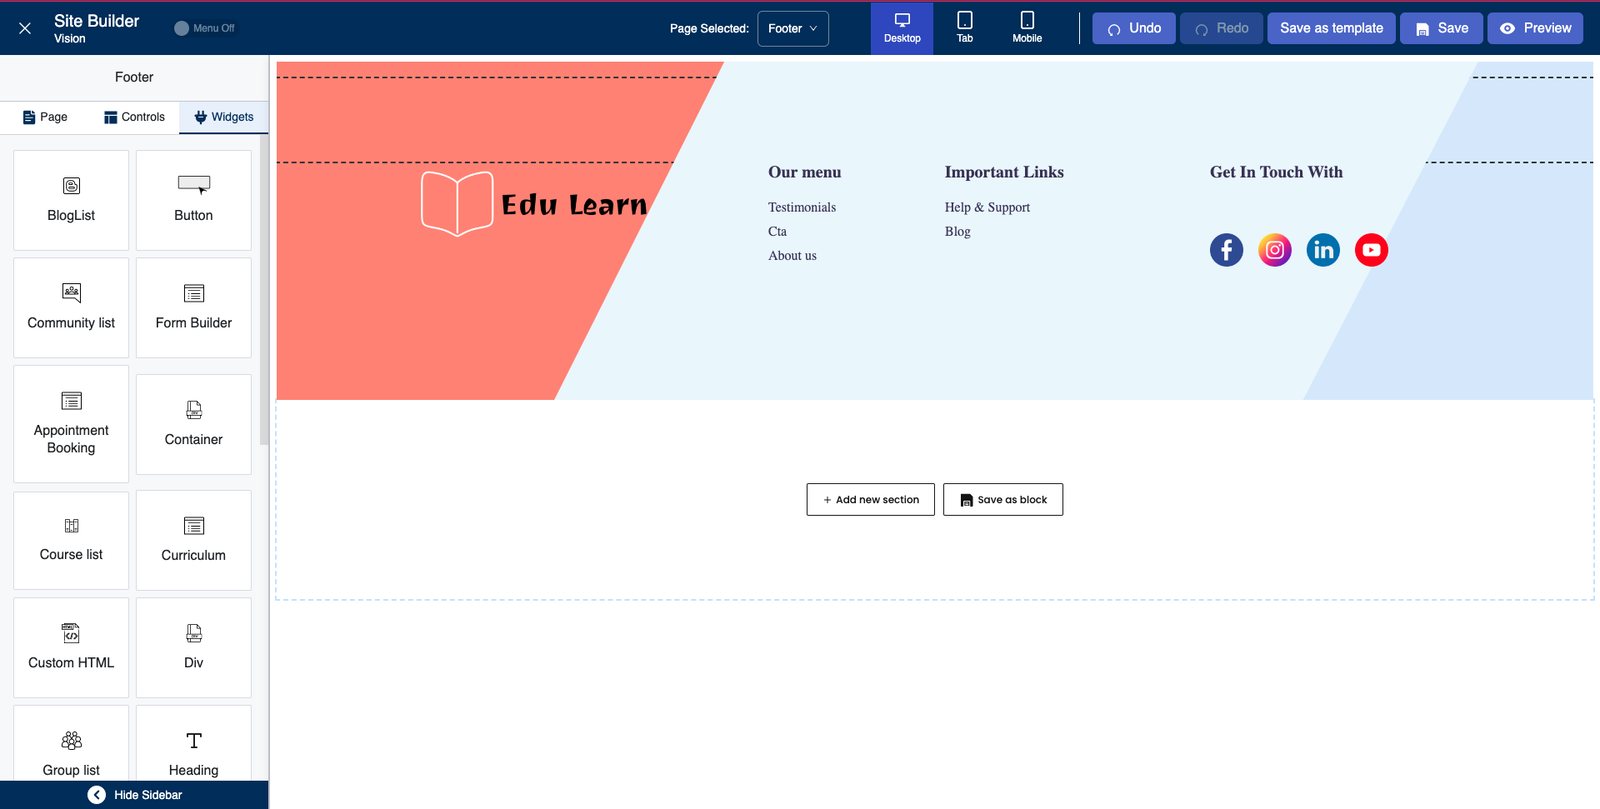Select the Curriculum widget
Viewport: 1600px width, 809px height.
pyautogui.click(x=193, y=540)
